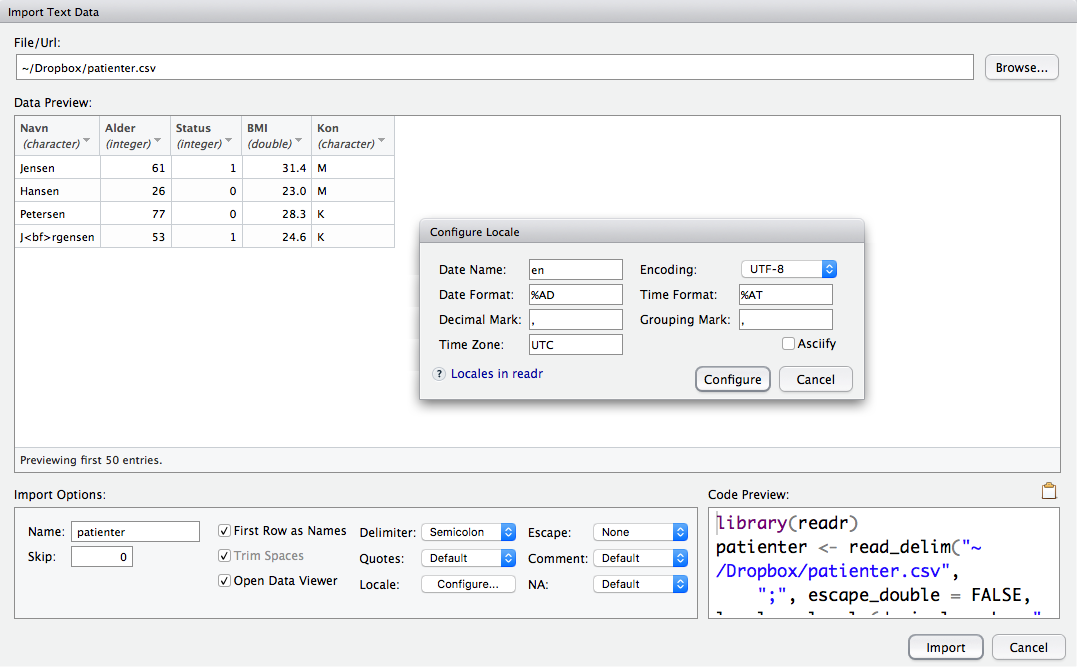Click Configure button in locale dialog

[x=733, y=380]
